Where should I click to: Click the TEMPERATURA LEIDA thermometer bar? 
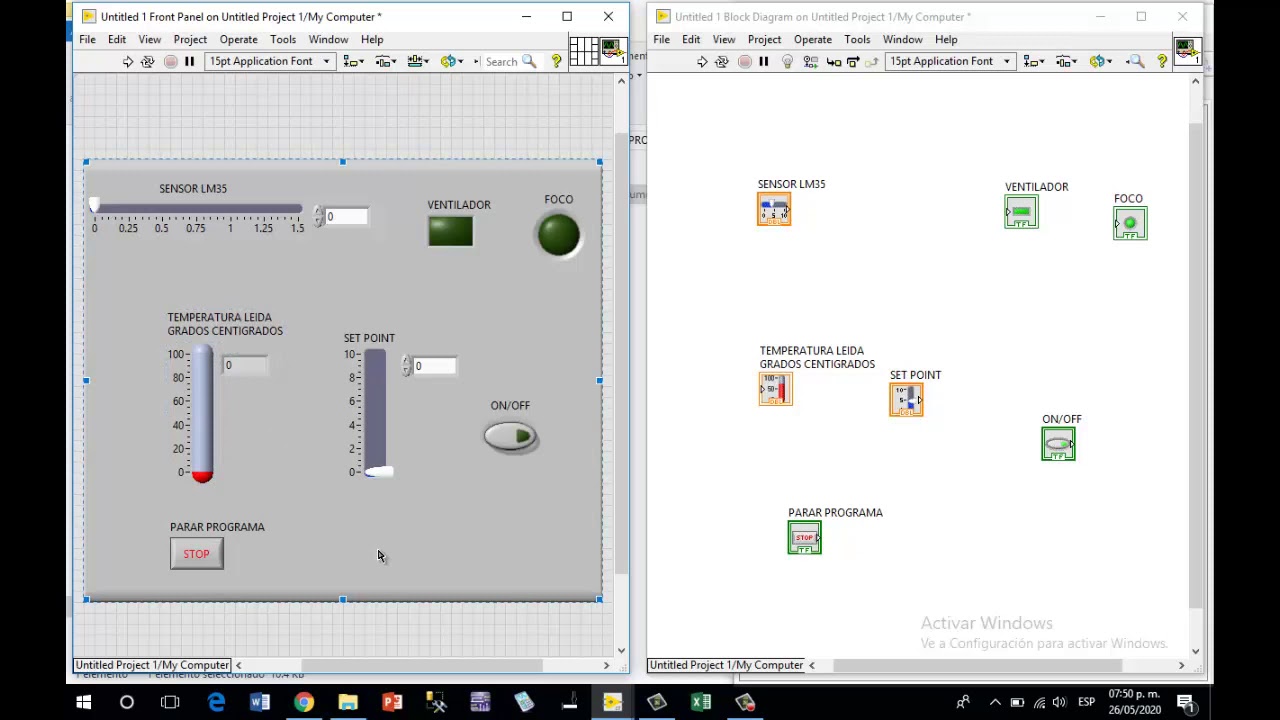click(x=203, y=412)
